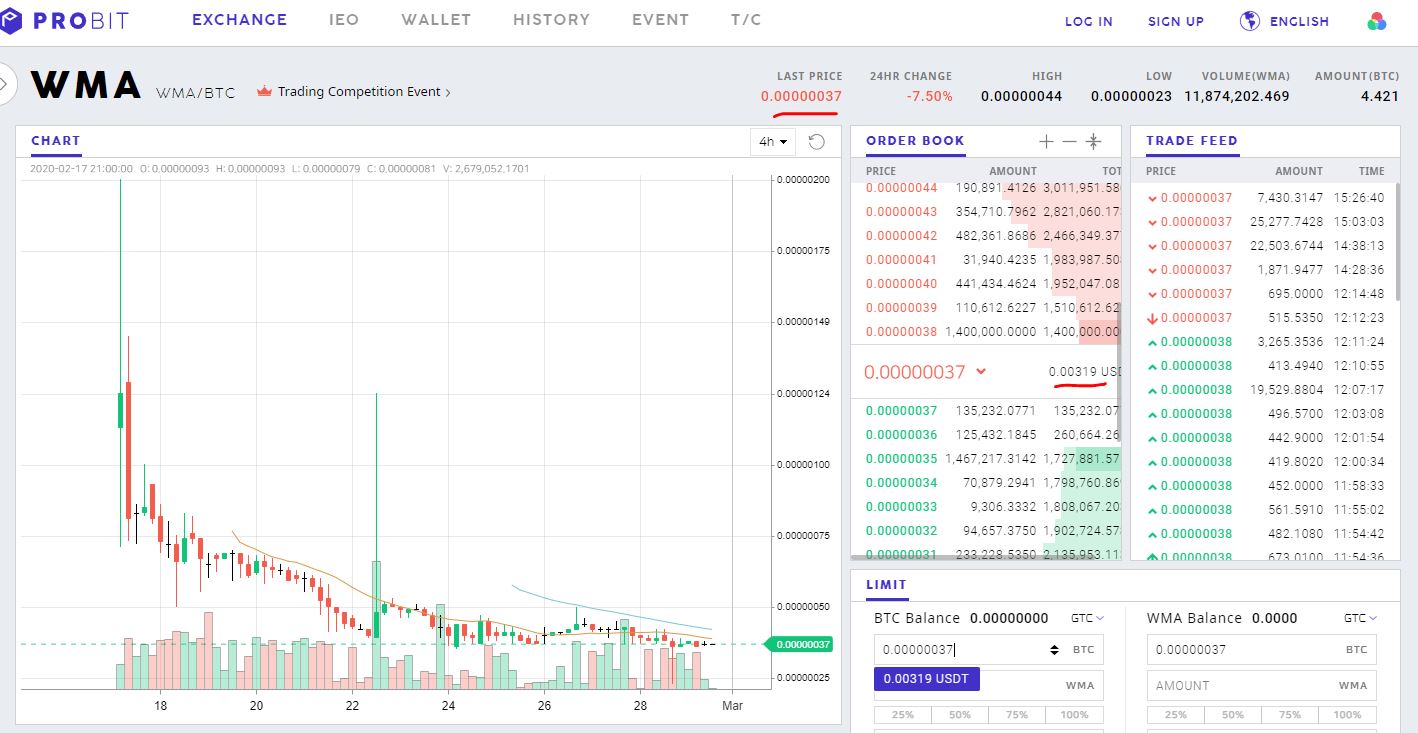Image resolution: width=1418 pixels, height=733 pixels.
Task: Open the GTC dropdown next to BTC Balance
Action: [1088, 618]
